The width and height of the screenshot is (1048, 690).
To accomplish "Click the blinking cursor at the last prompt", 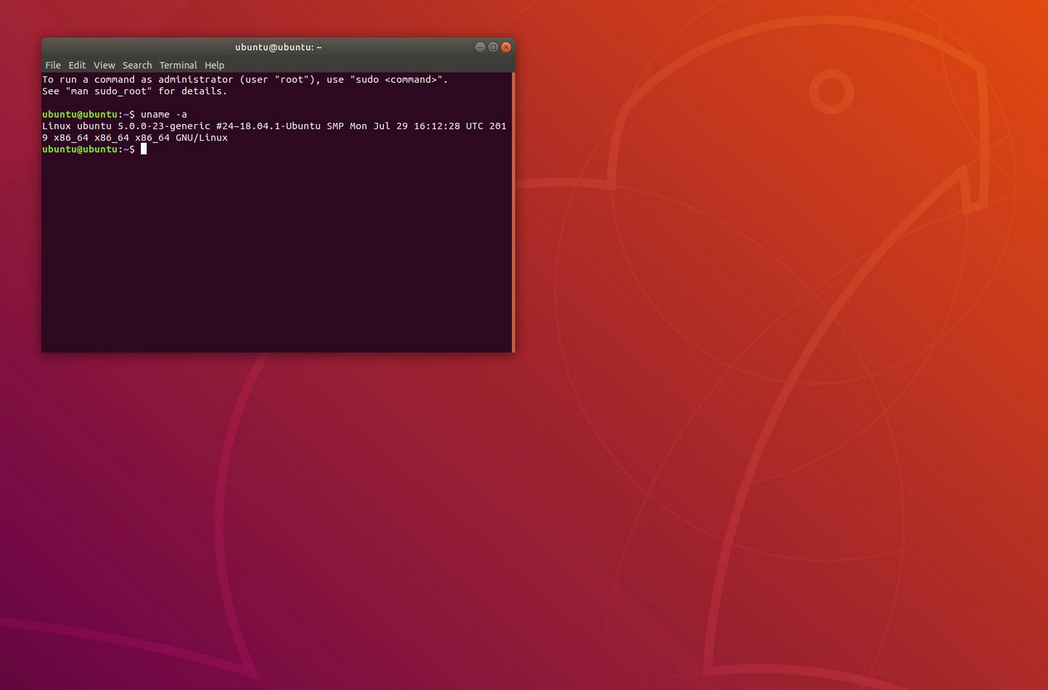I will click(144, 149).
